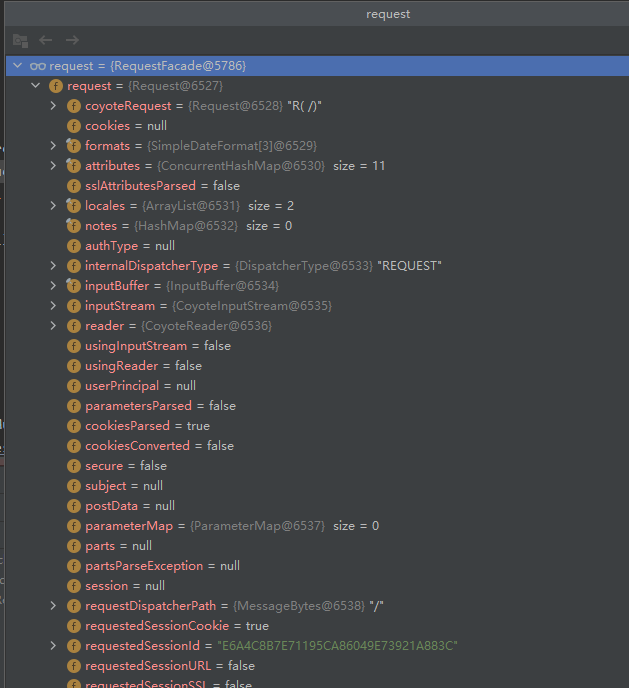The width and height of the screenshot is (629, 688).
Task: Select the authType = null row
Action: [317, 246]
